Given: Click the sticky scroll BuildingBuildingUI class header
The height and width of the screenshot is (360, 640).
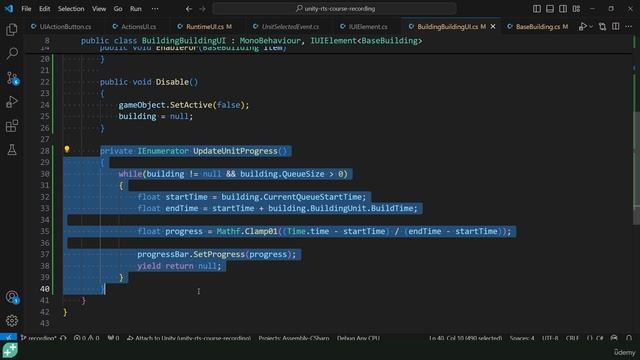Looking at the screenshot, I should point(251,40).
